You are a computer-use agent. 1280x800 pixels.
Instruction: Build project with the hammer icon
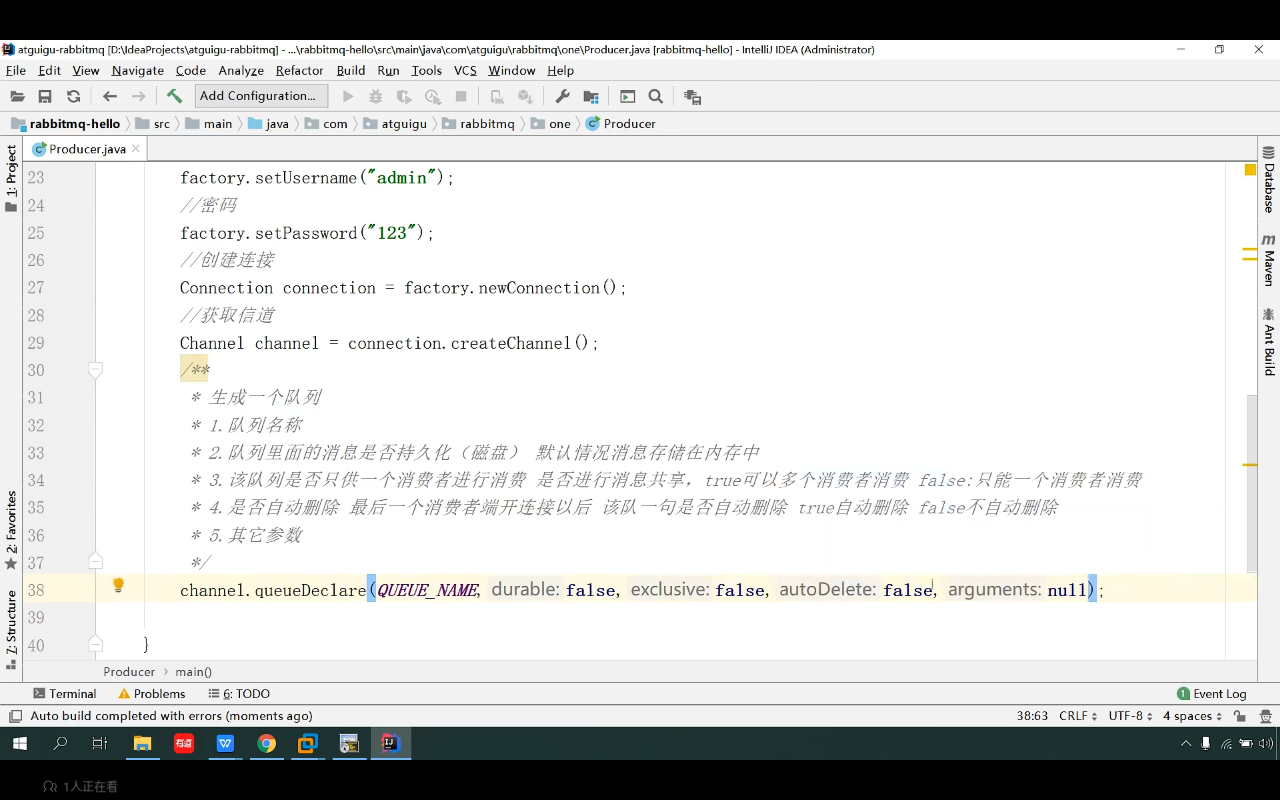pyautogui.click(x=174, y=96)
